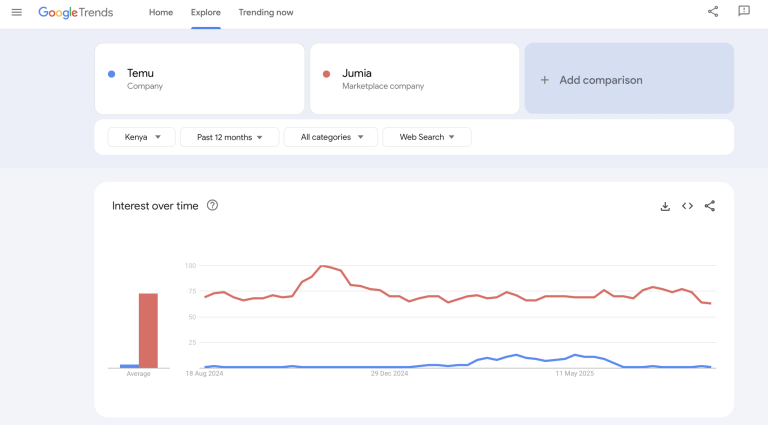Open the embed code icon
Viewport: 768px width, 425px height.
tap(687, 206)
